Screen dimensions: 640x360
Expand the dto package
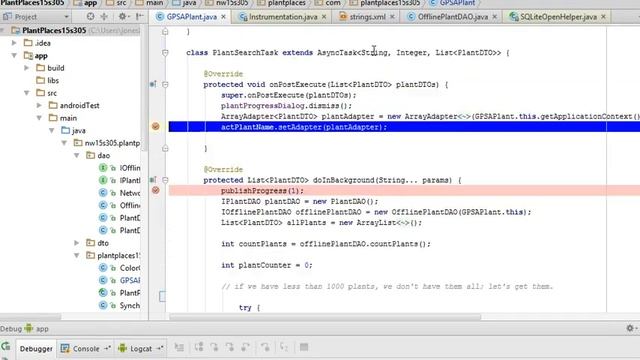click(77, 243)
